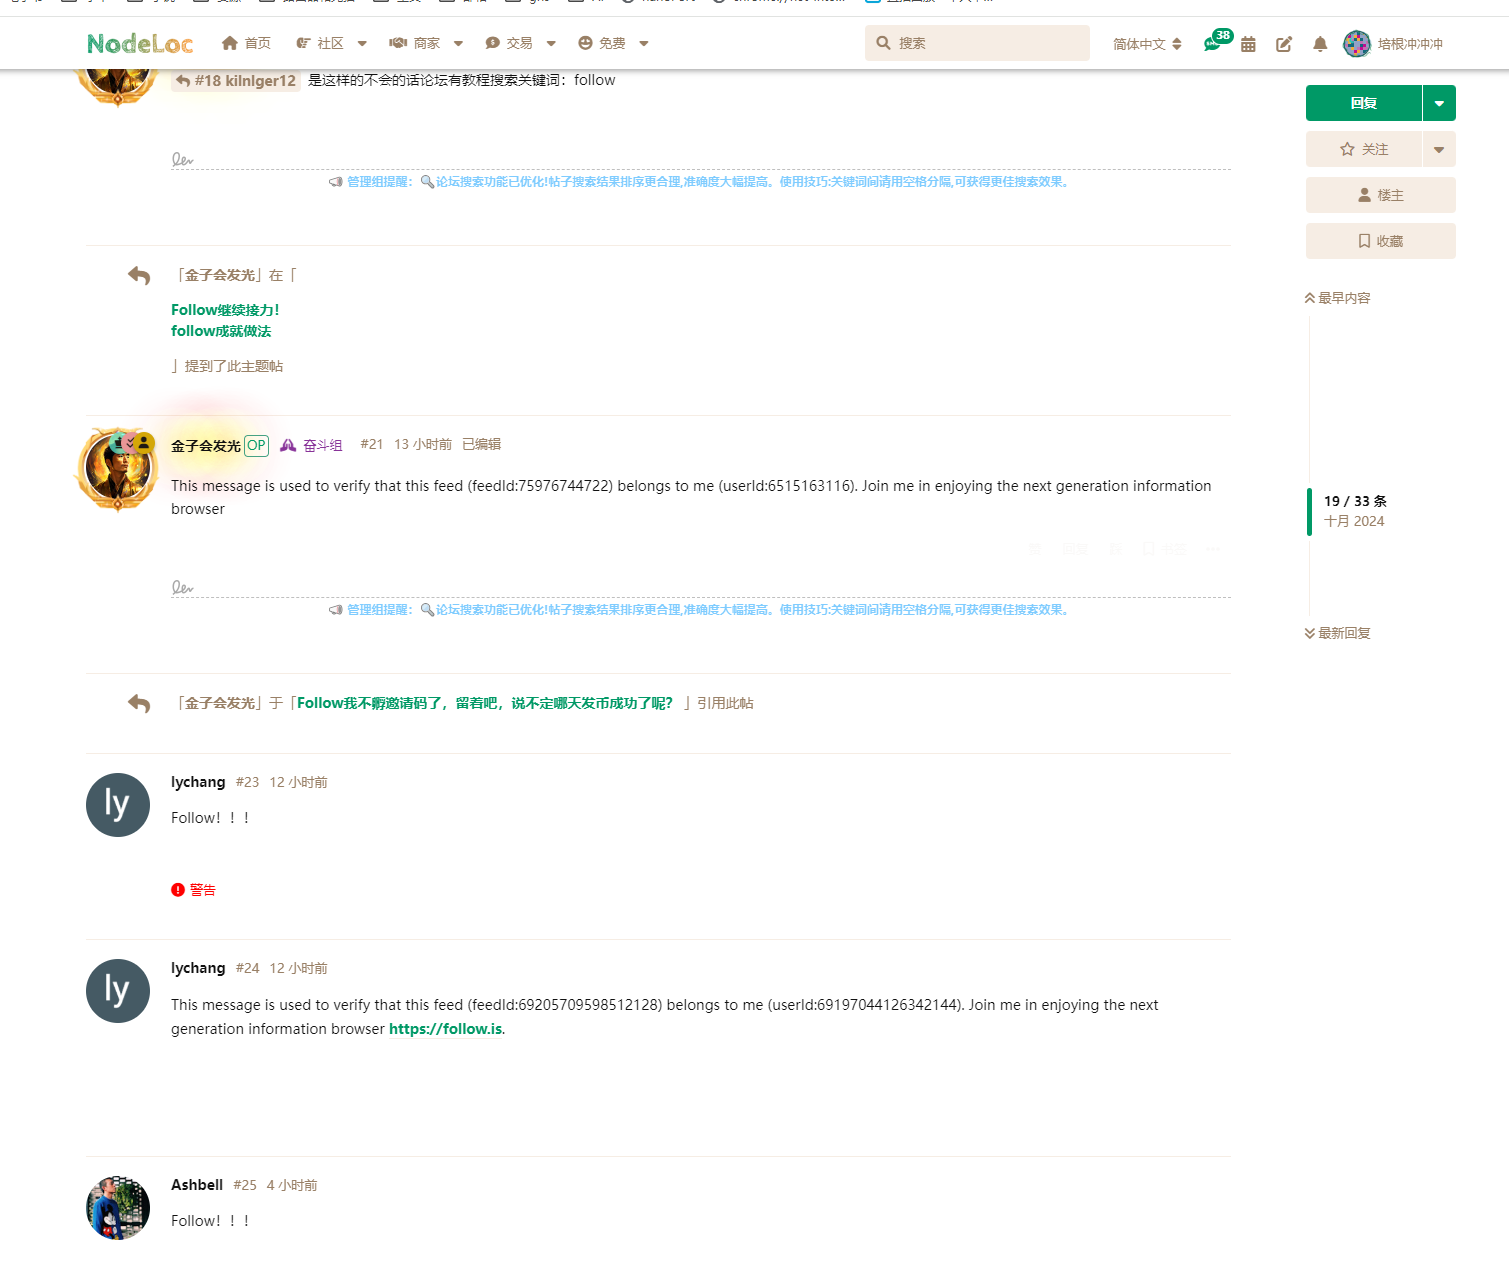Open post #24 permalink number

tap(247, 968)
